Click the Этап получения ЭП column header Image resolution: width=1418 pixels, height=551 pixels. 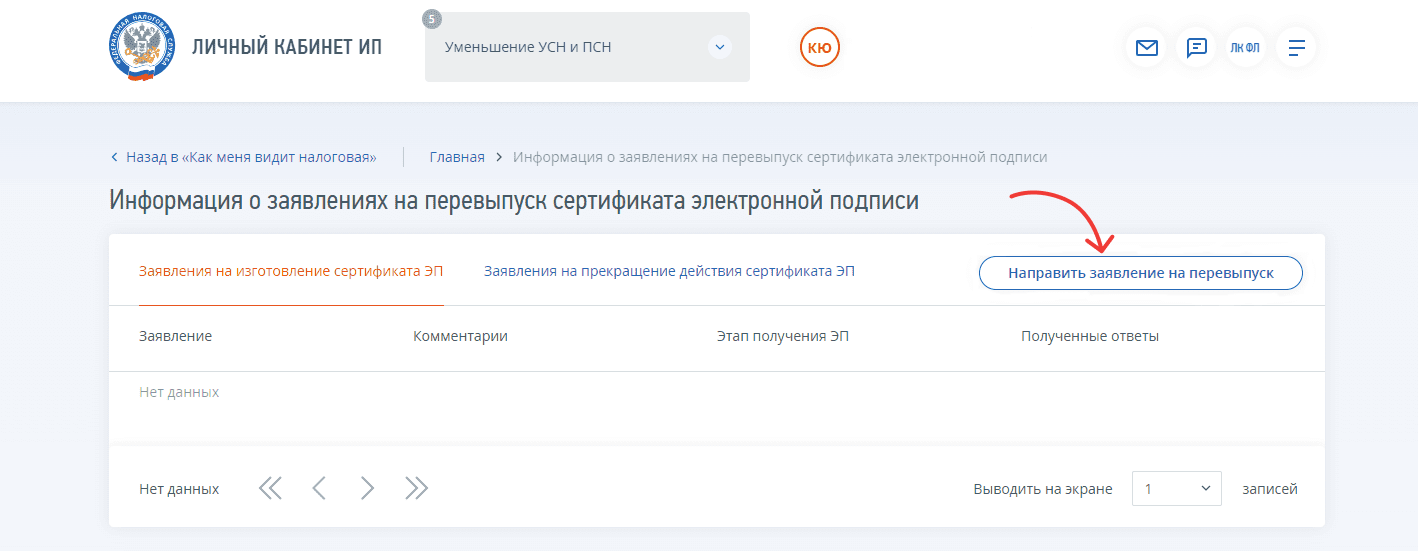pos(782,336)
